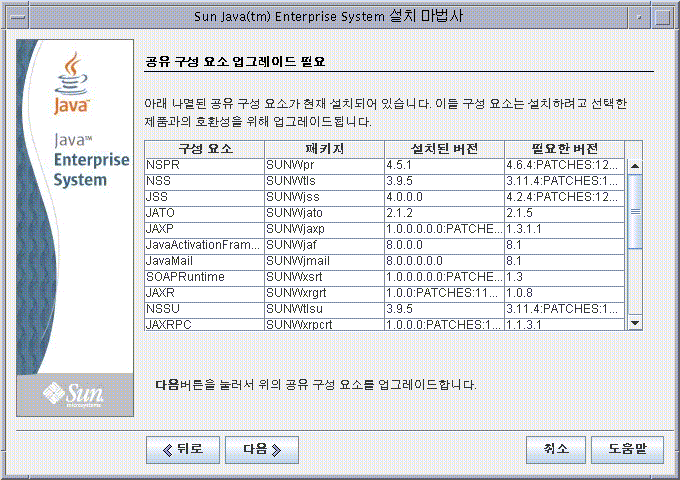Click installed version 4.0.0.0 cell
Image resolution: width=680 pixels, height=480 pixels.
(445, 197)
